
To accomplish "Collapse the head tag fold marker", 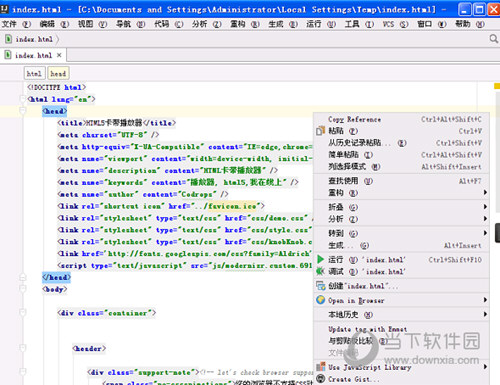I will pos(23,111).
